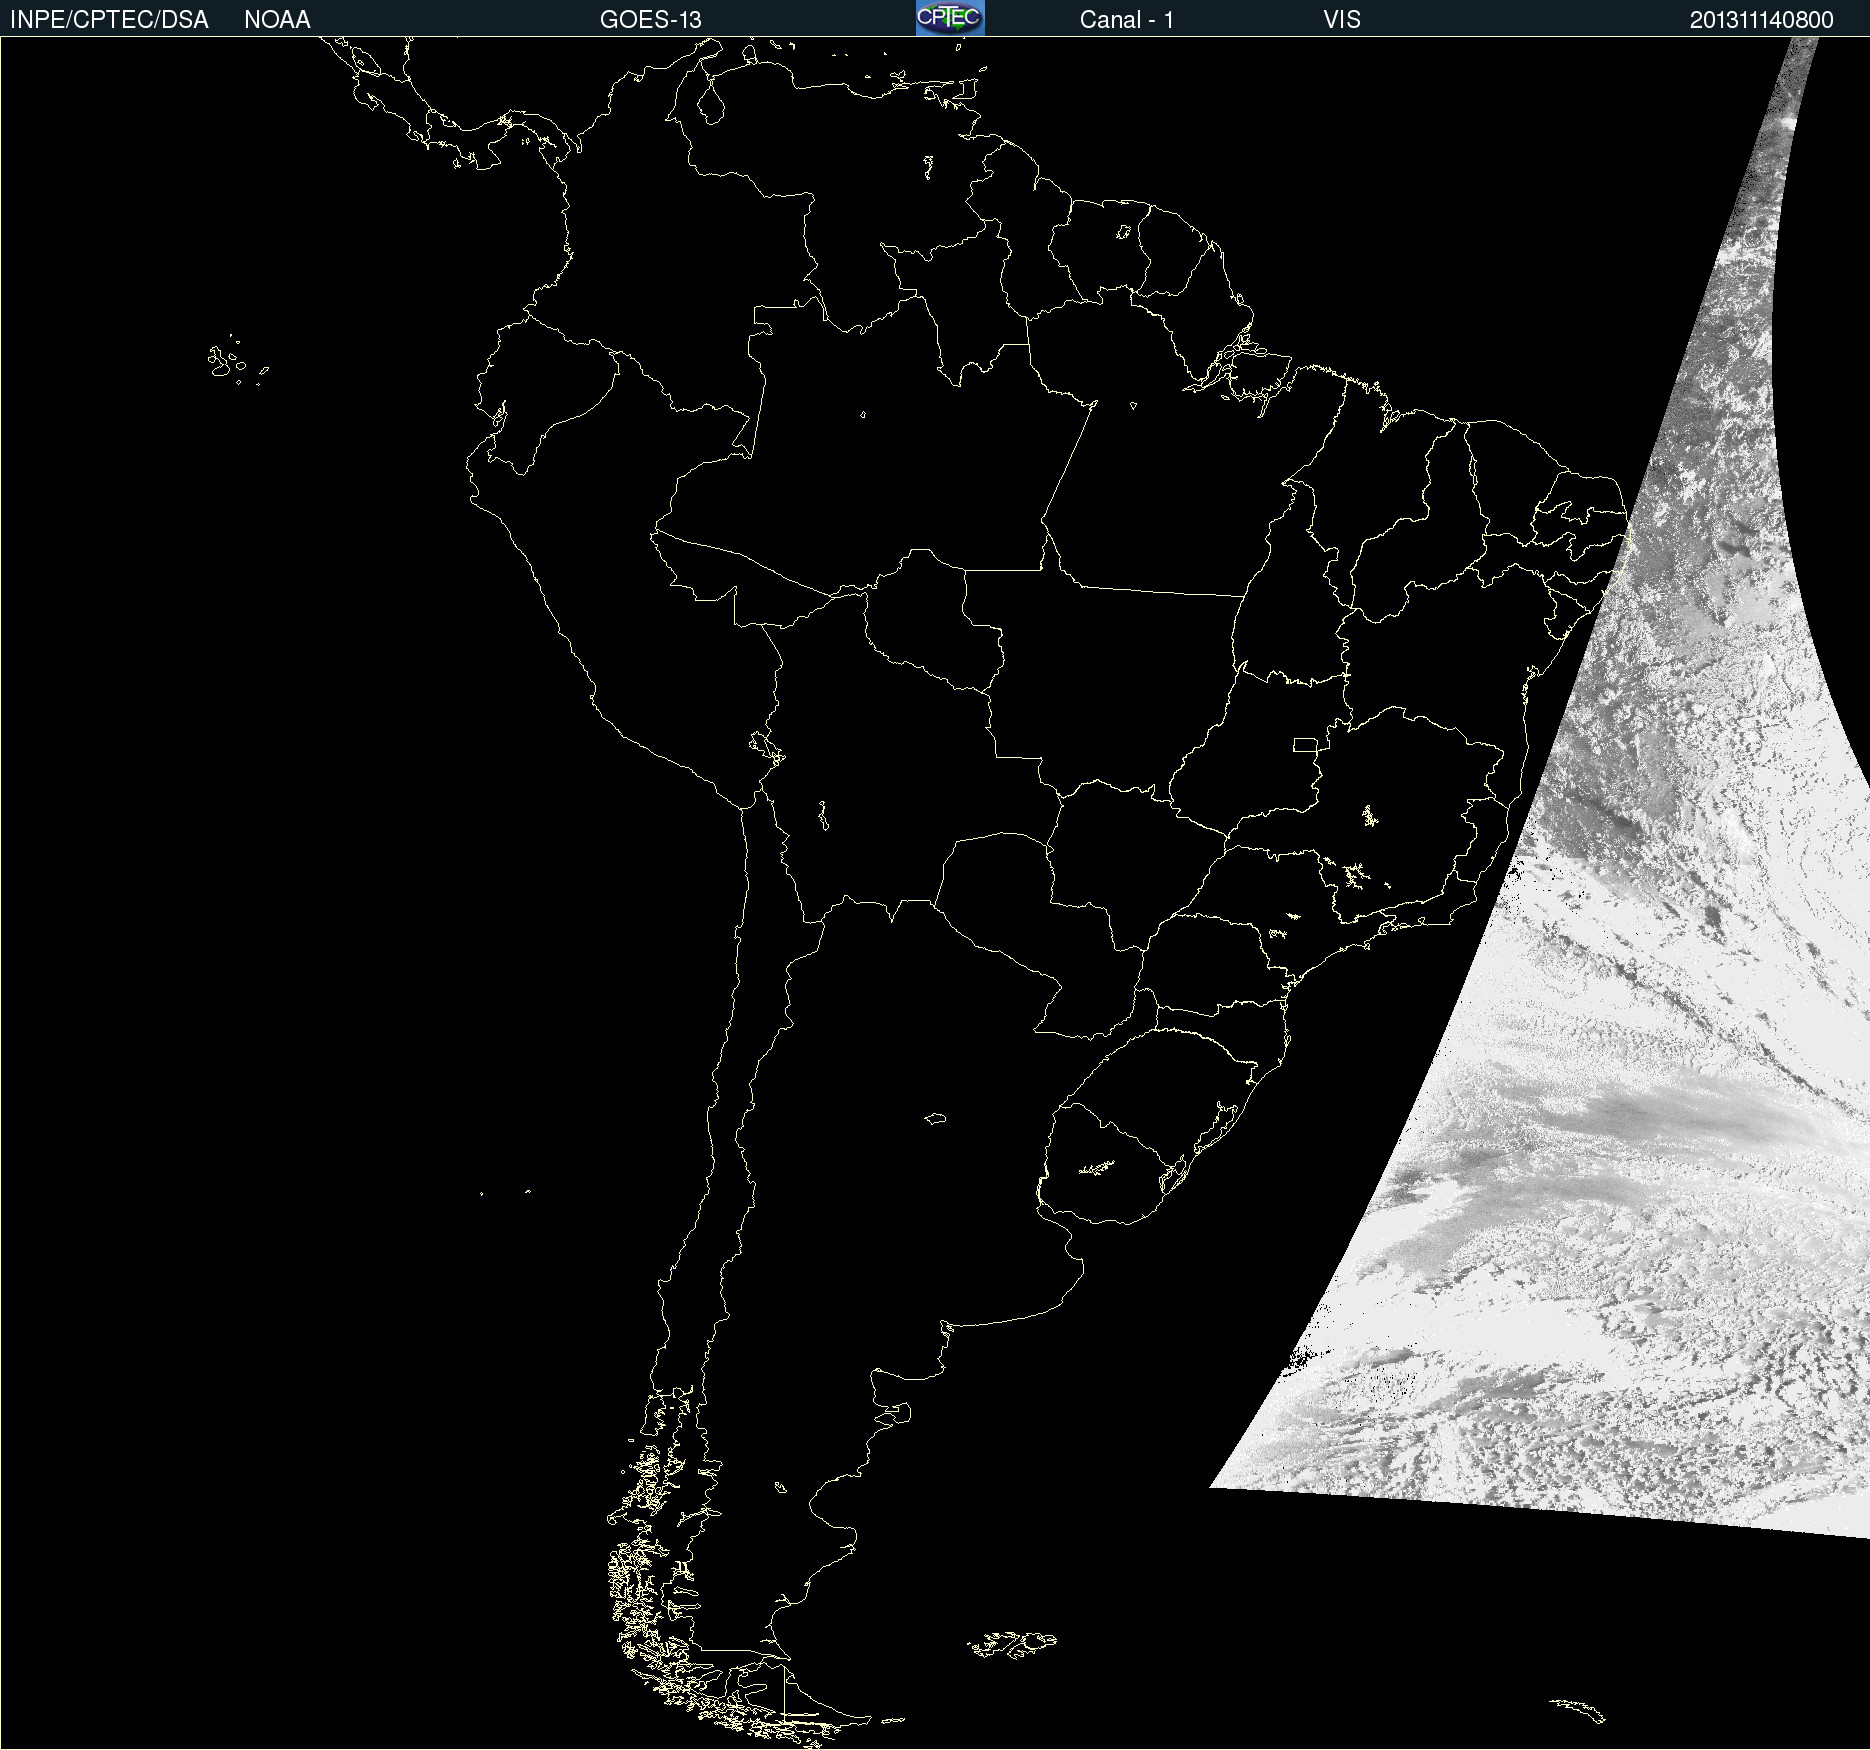1870x1750 pixels.
Task: Click the Paraguay country outline interior
Action: pyautogui.click(x=1000, y=900)
